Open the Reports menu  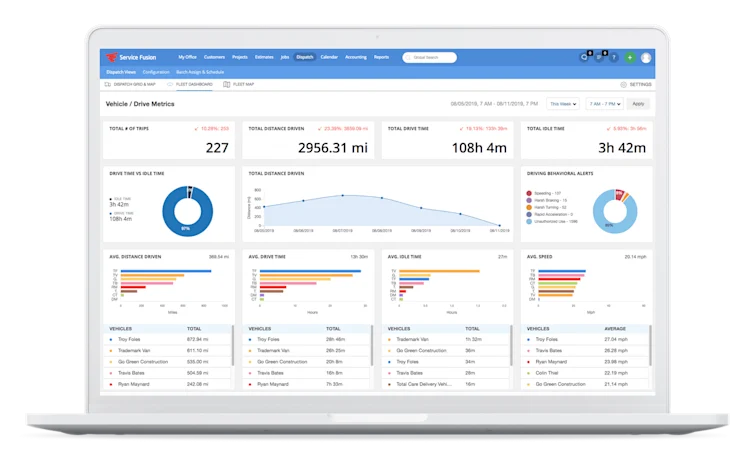tap(381, 57)
